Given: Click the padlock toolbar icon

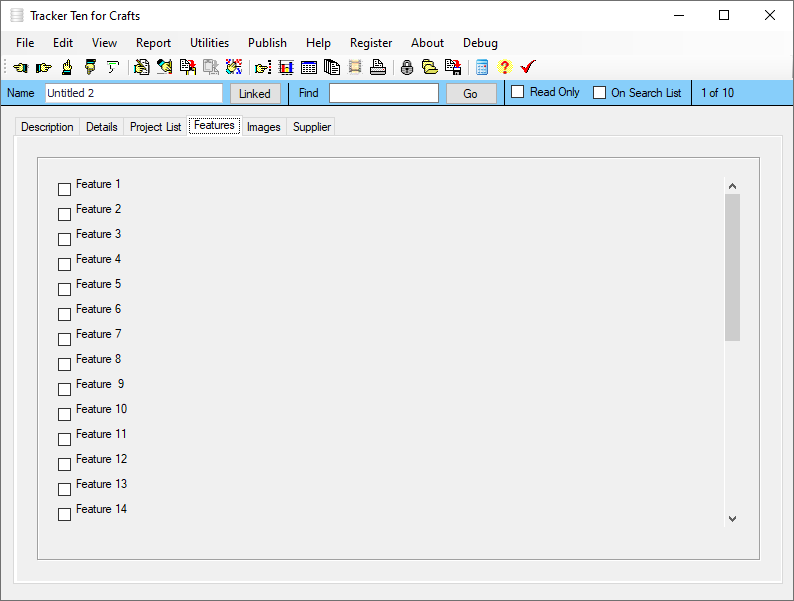Looking at the screenshot, I should [x=407, y=67].
